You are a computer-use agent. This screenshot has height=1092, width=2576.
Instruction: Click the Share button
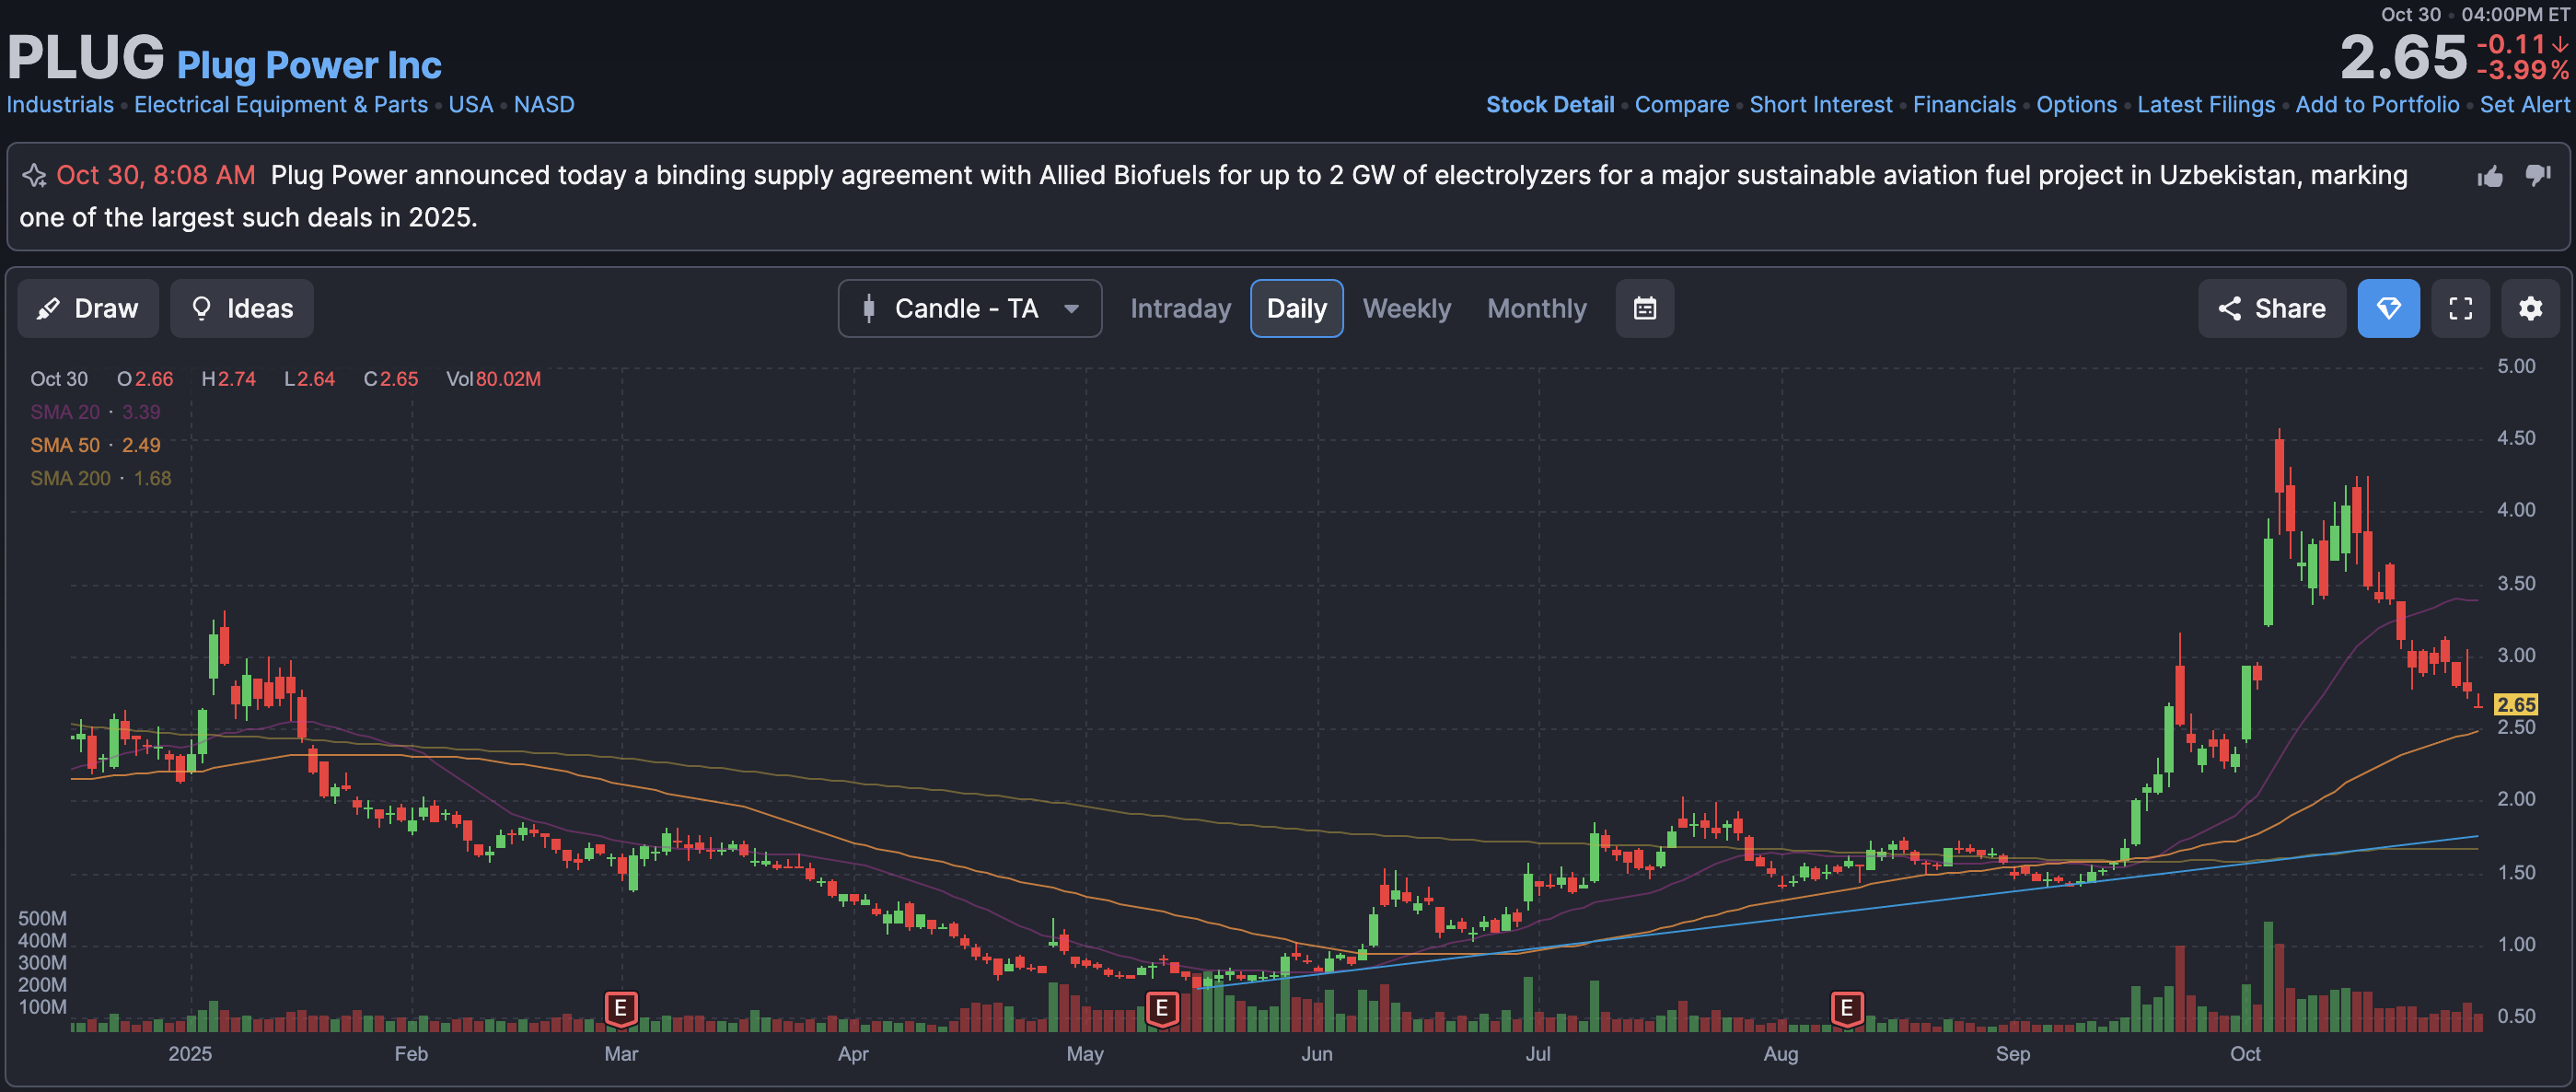pyautogui.click(x=2271, y=308)
